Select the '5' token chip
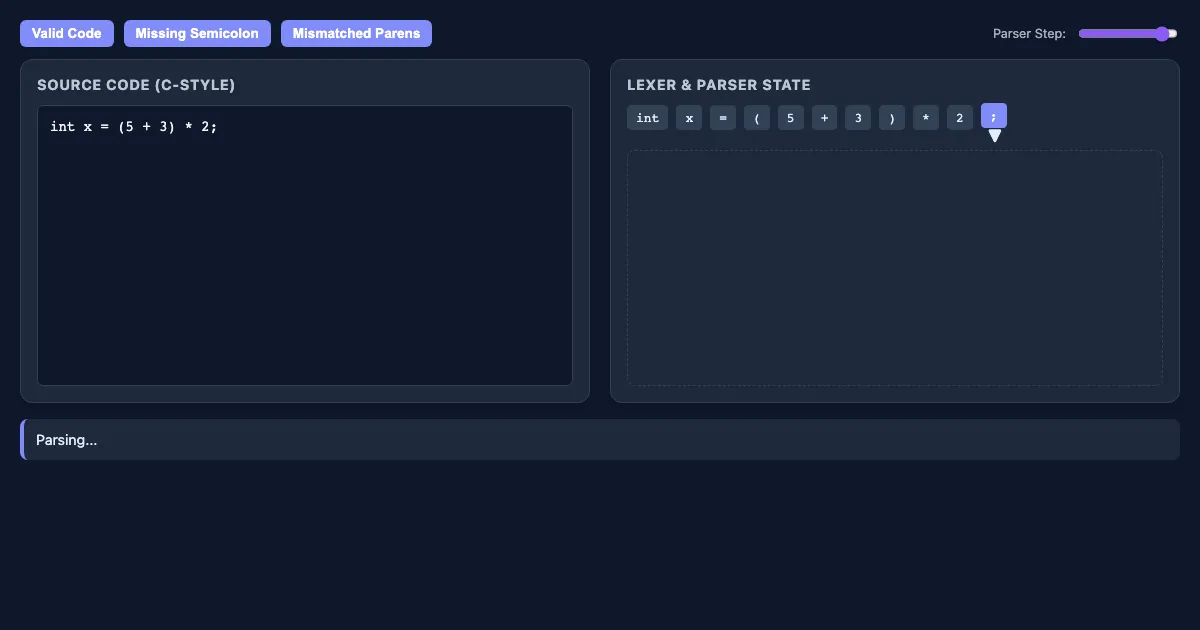The image size is (1200, 630). [x=791, y=118]
